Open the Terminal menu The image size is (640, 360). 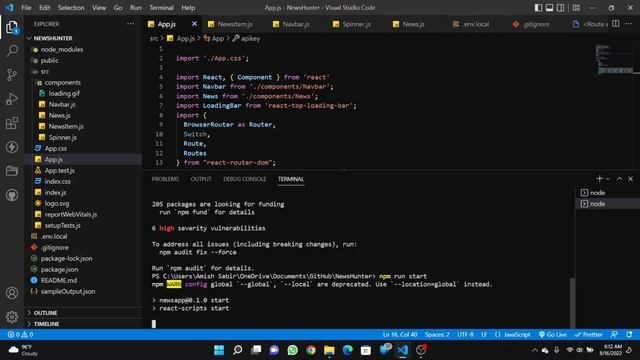(161, 8)
